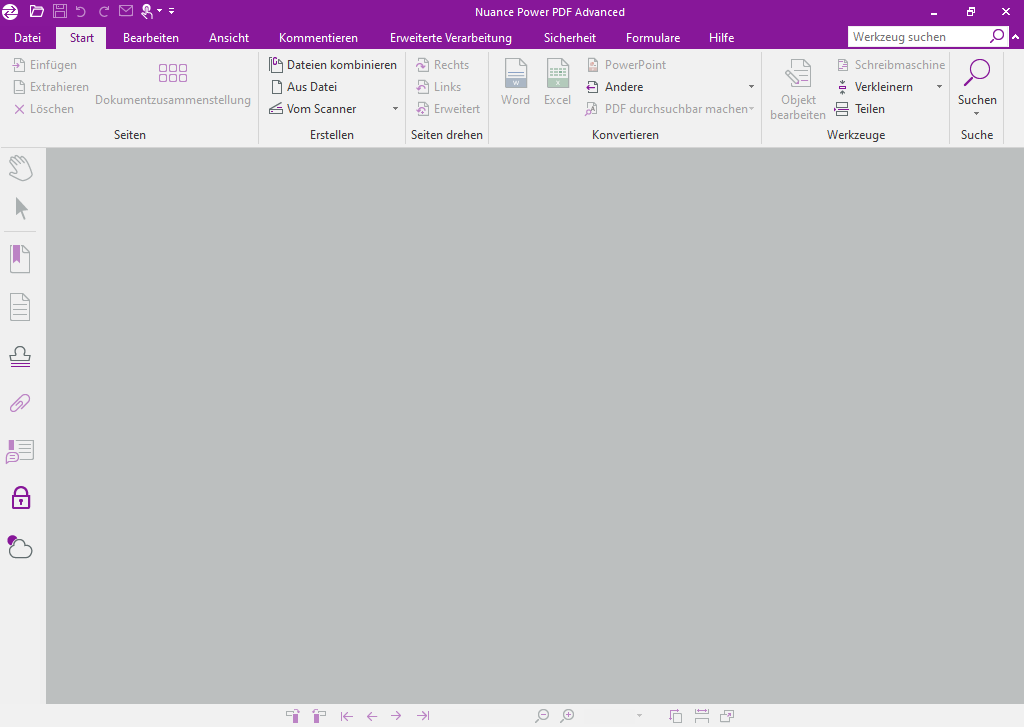The width and height of the screenshot is (1024, 727).
Task: Open the Datei menu
Action: coord(28,38)
